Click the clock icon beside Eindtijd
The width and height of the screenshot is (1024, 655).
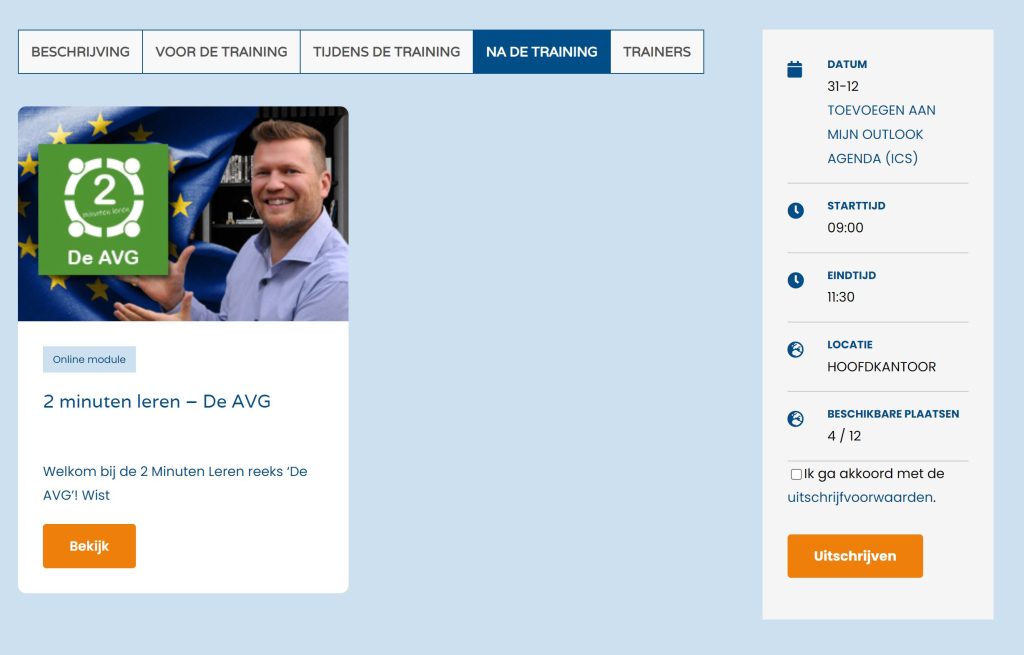pyautogui.click(x=795, y=280)
